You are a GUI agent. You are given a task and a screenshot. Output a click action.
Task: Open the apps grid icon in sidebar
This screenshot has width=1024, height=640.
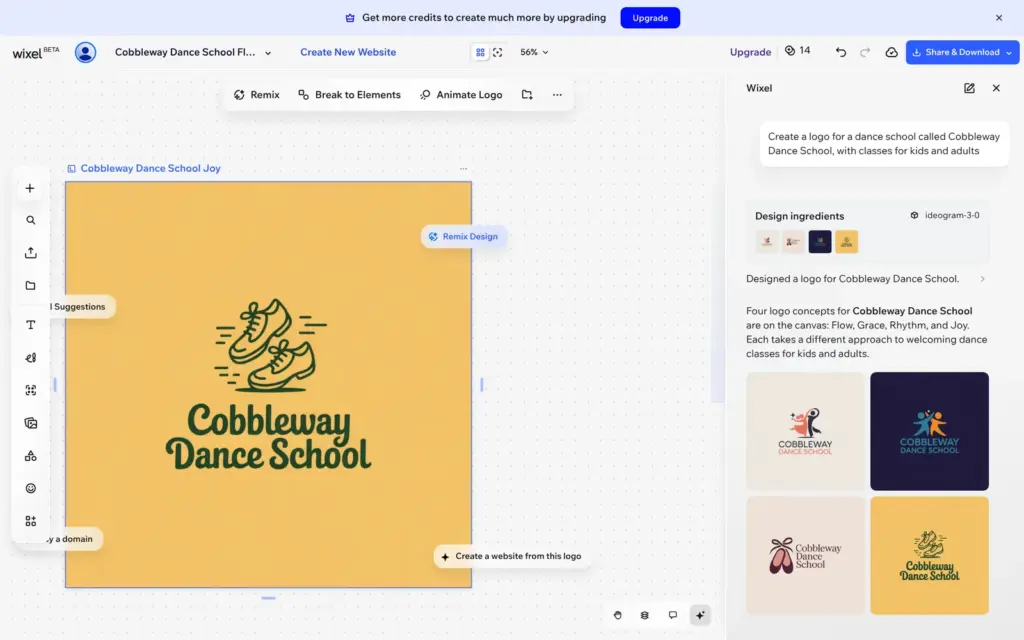pos(30,521)
